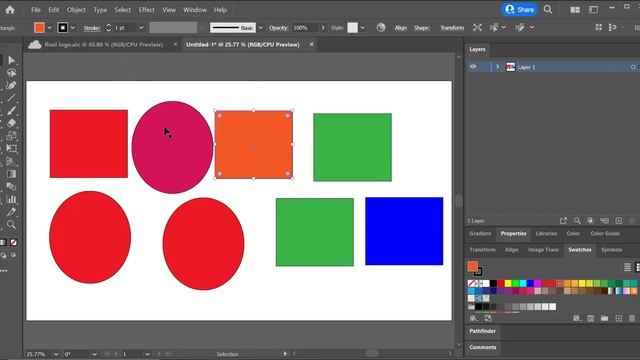Expand Layer 1 contents

pos(498,67)
